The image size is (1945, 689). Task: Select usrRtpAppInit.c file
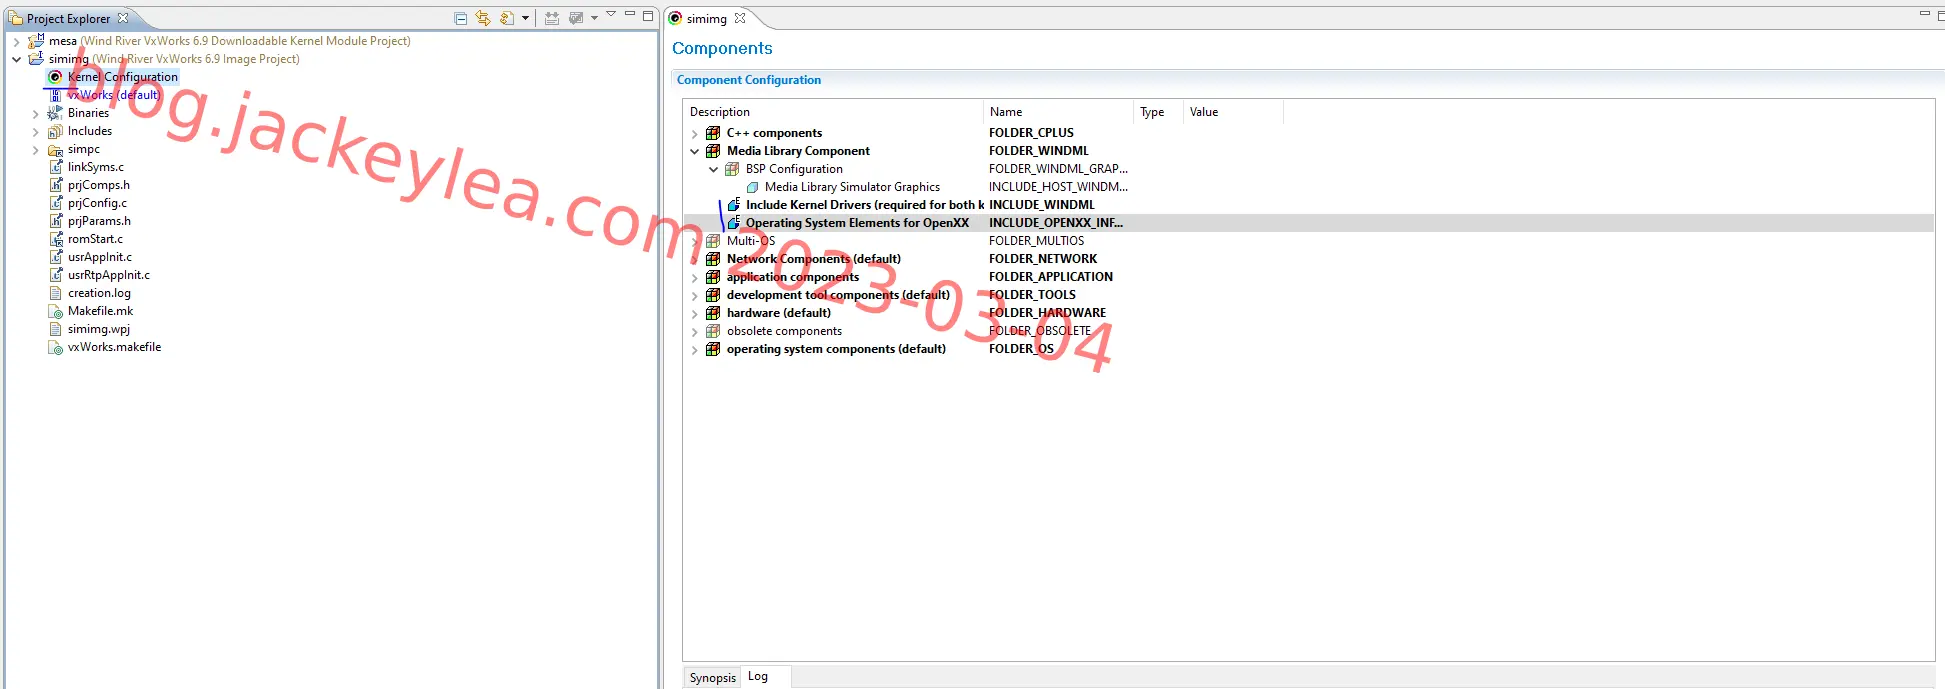[x=109, y=275]
